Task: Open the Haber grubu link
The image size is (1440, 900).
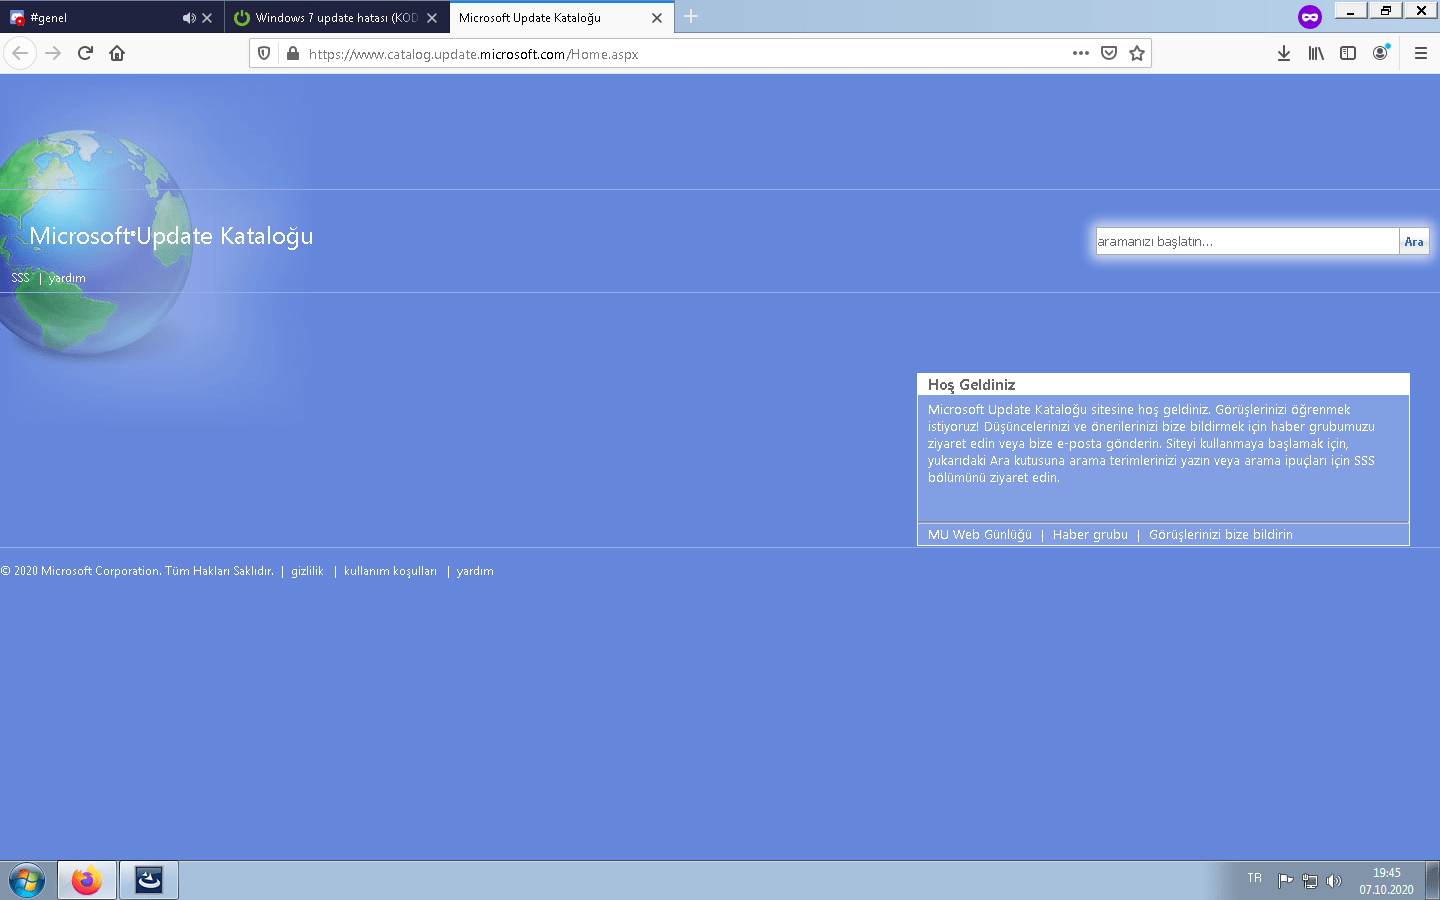Action: point(1090,535)
